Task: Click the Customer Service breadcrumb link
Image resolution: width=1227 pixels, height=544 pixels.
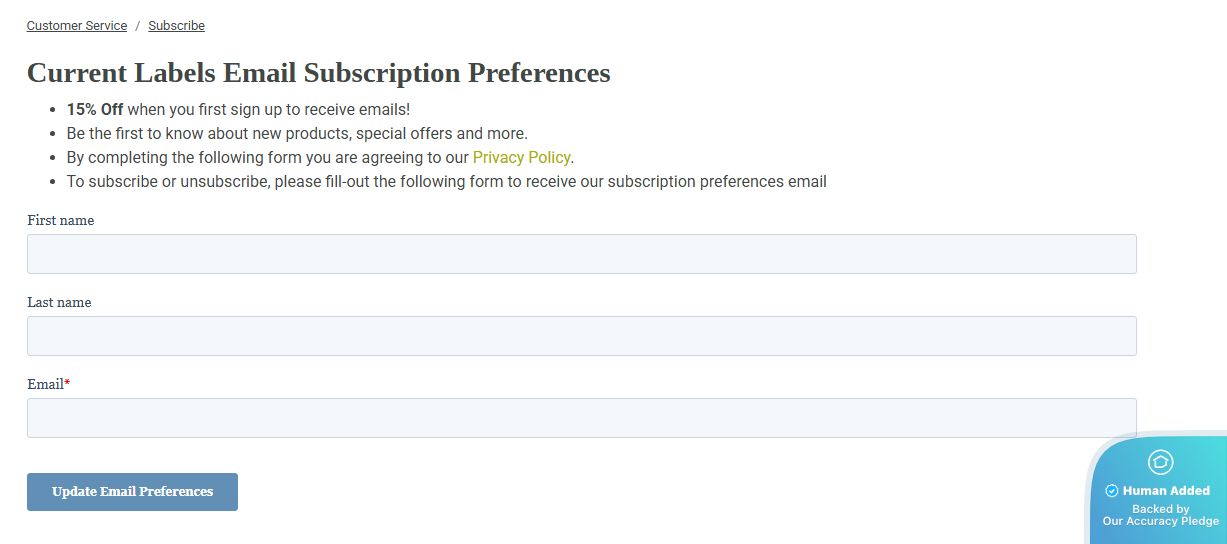Action: coord(77,26)
